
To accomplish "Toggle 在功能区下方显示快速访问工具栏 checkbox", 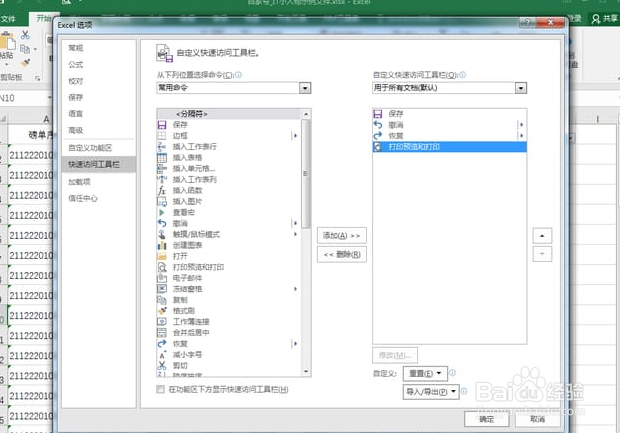I will (x=161, y=390).
